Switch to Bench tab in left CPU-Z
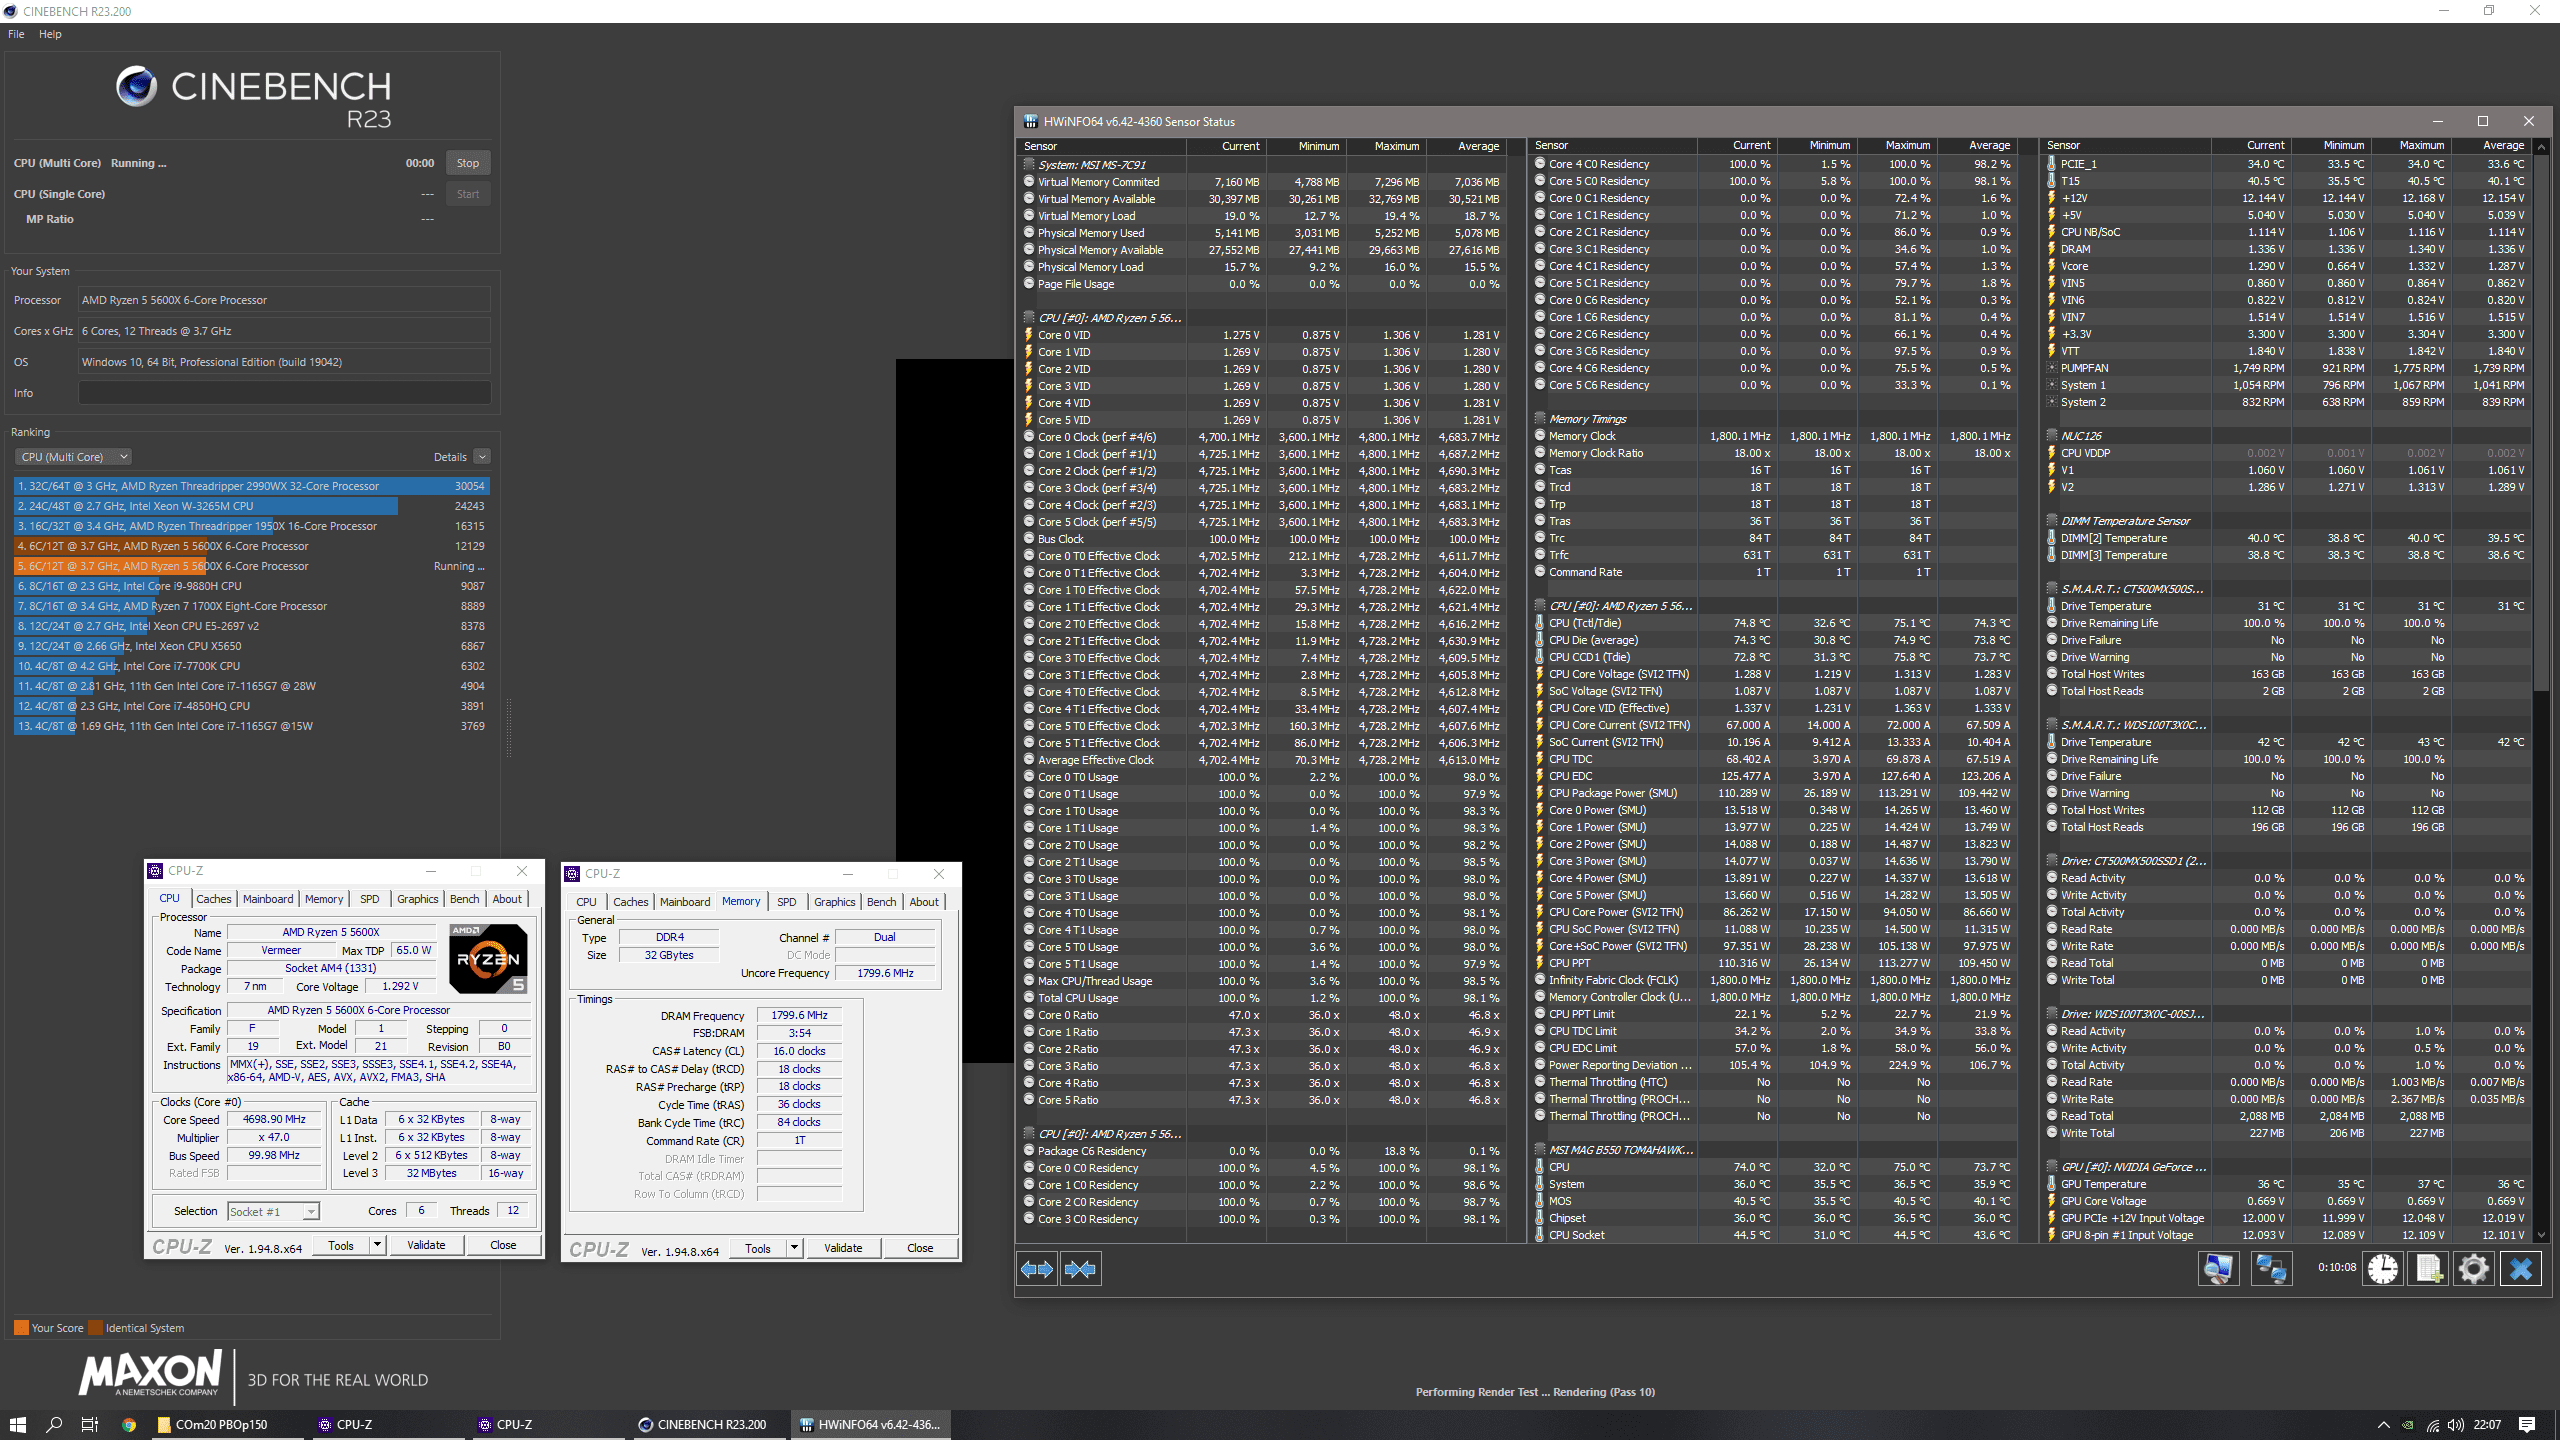2560x1440 pixels. click(464, 899)
